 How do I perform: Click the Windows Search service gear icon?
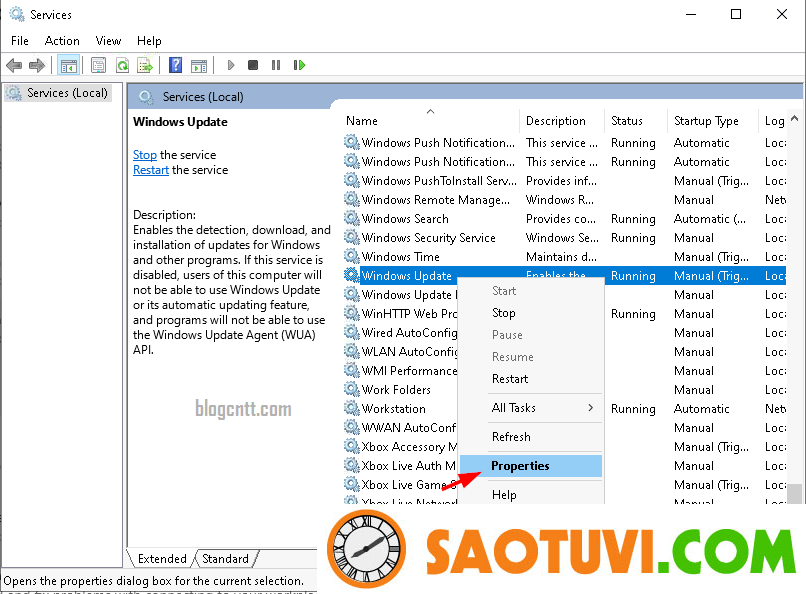pos(352,218)
